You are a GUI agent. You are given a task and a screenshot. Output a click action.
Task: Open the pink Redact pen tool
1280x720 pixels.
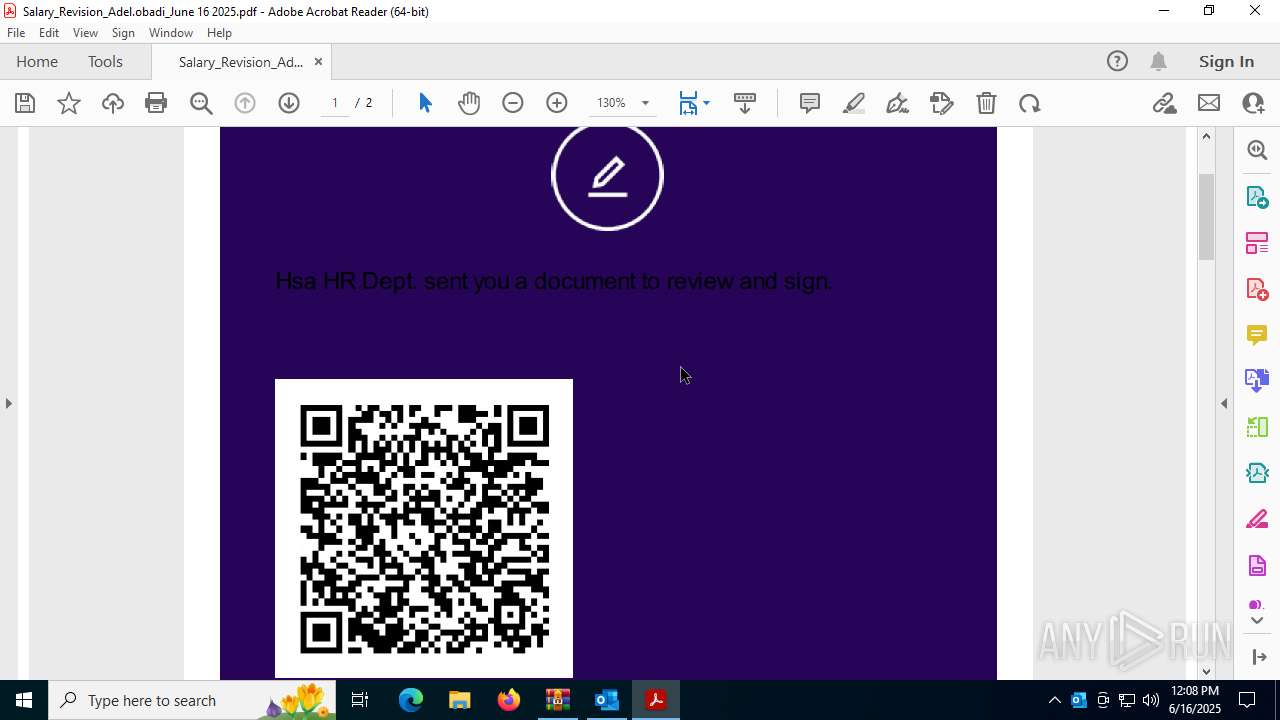tap(1257, 519)
